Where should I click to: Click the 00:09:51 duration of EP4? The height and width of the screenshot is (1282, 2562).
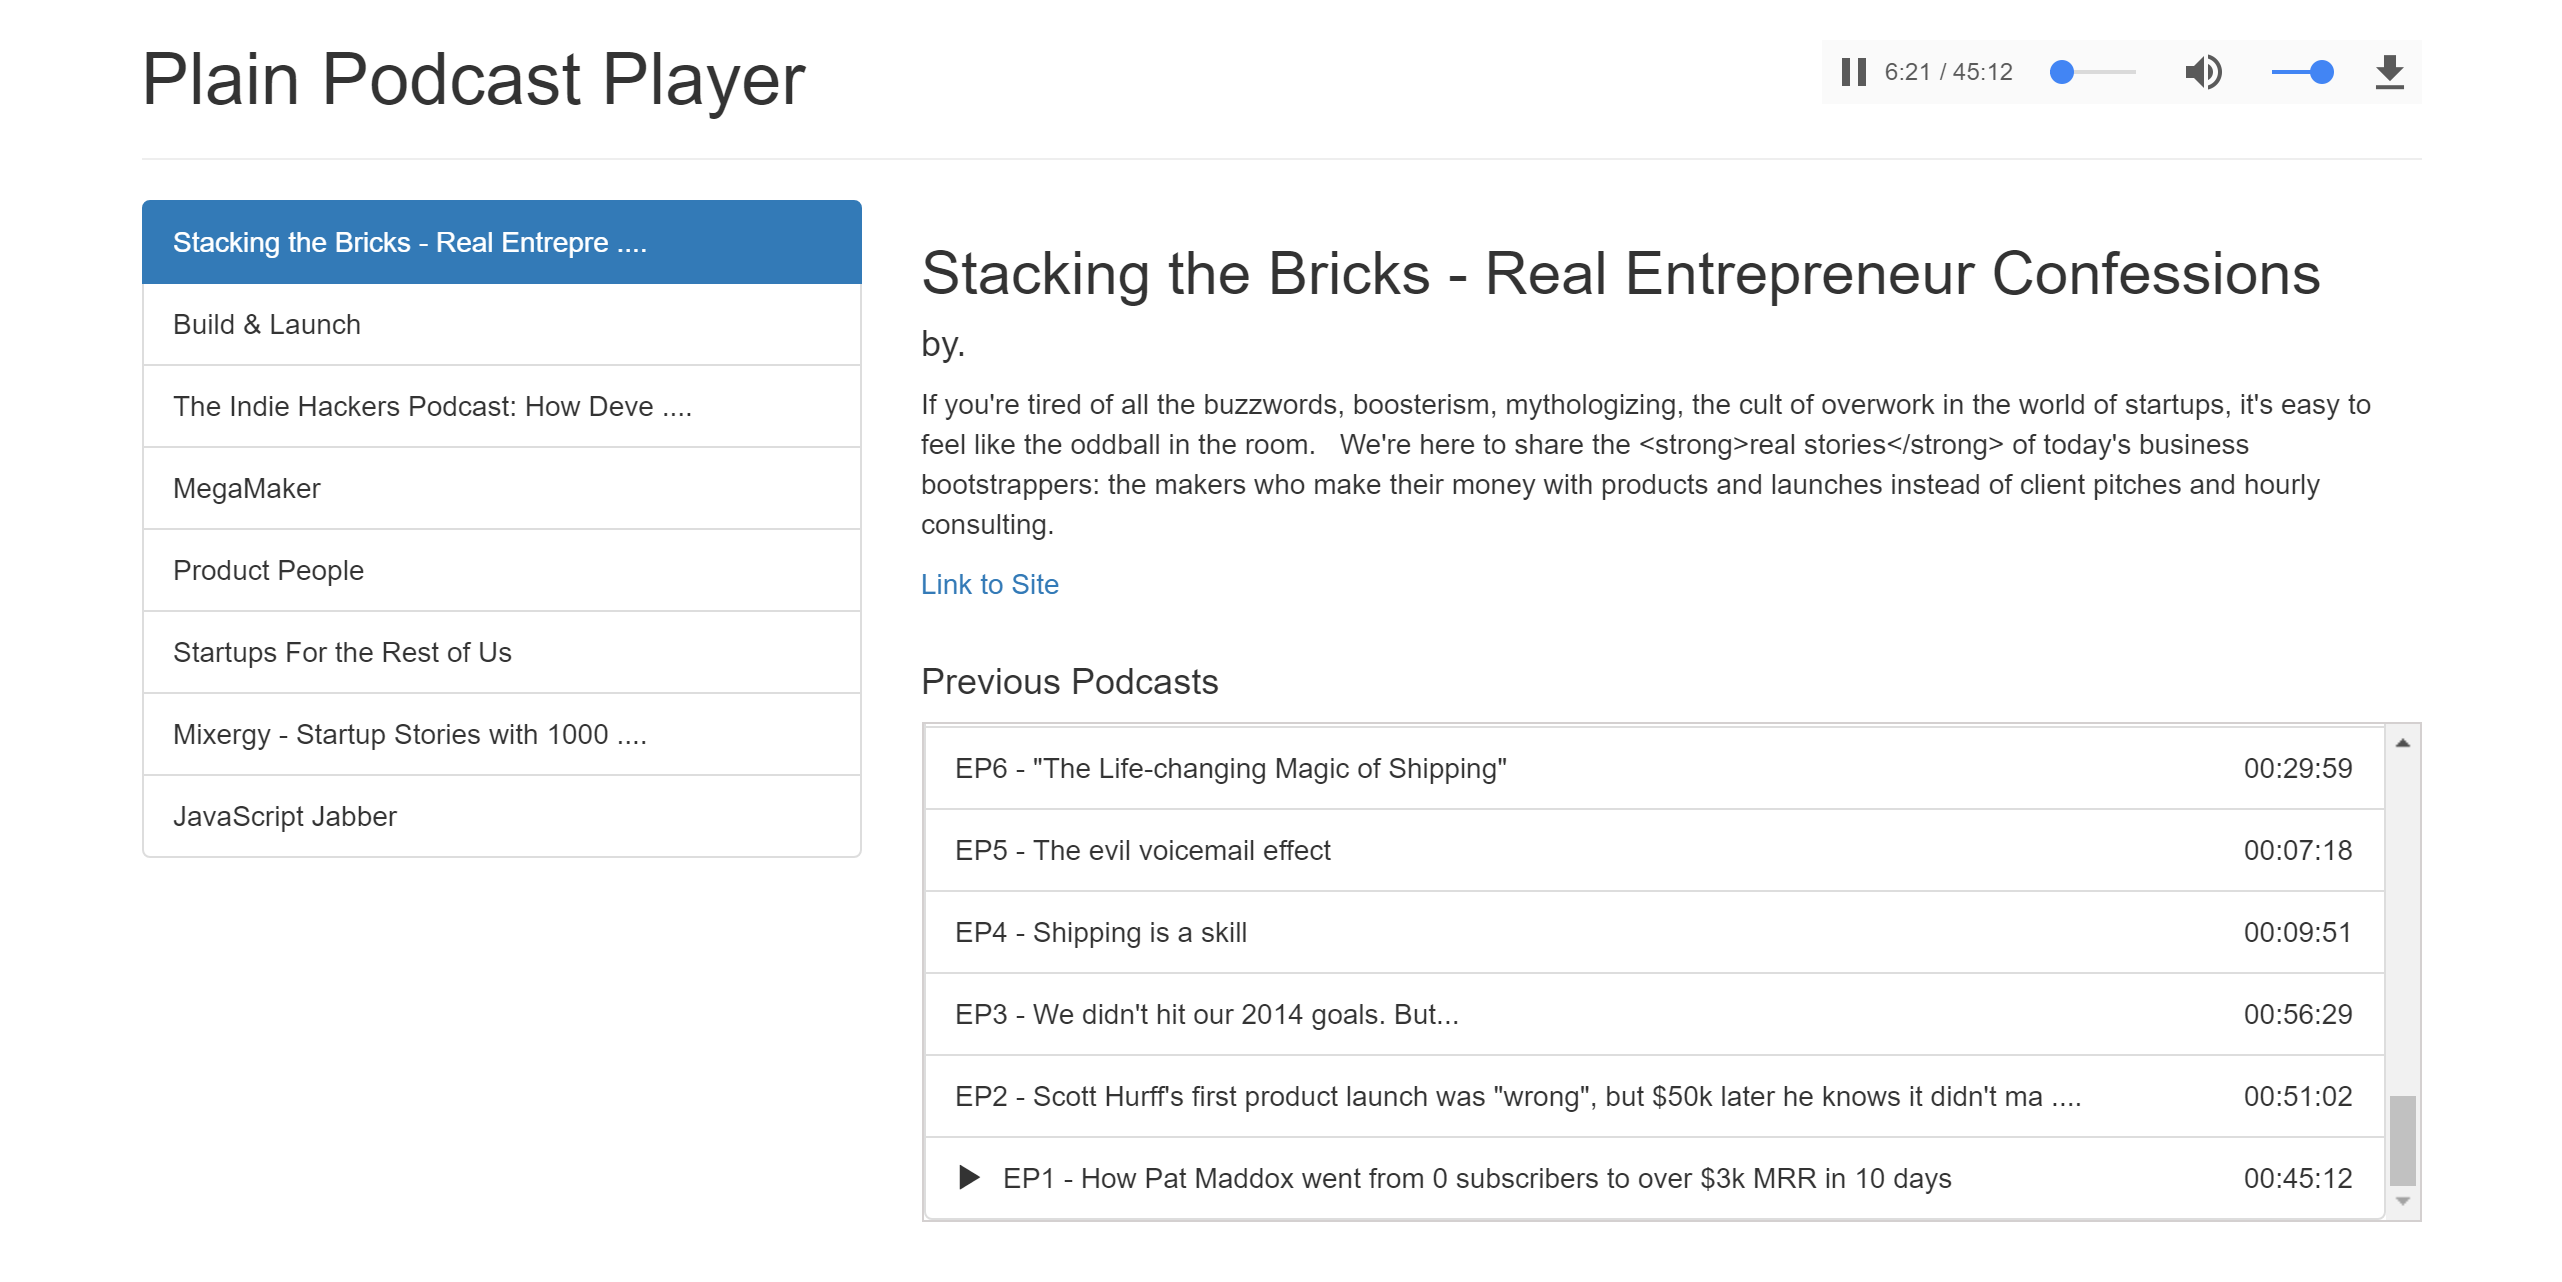(x=2297, y=932)
